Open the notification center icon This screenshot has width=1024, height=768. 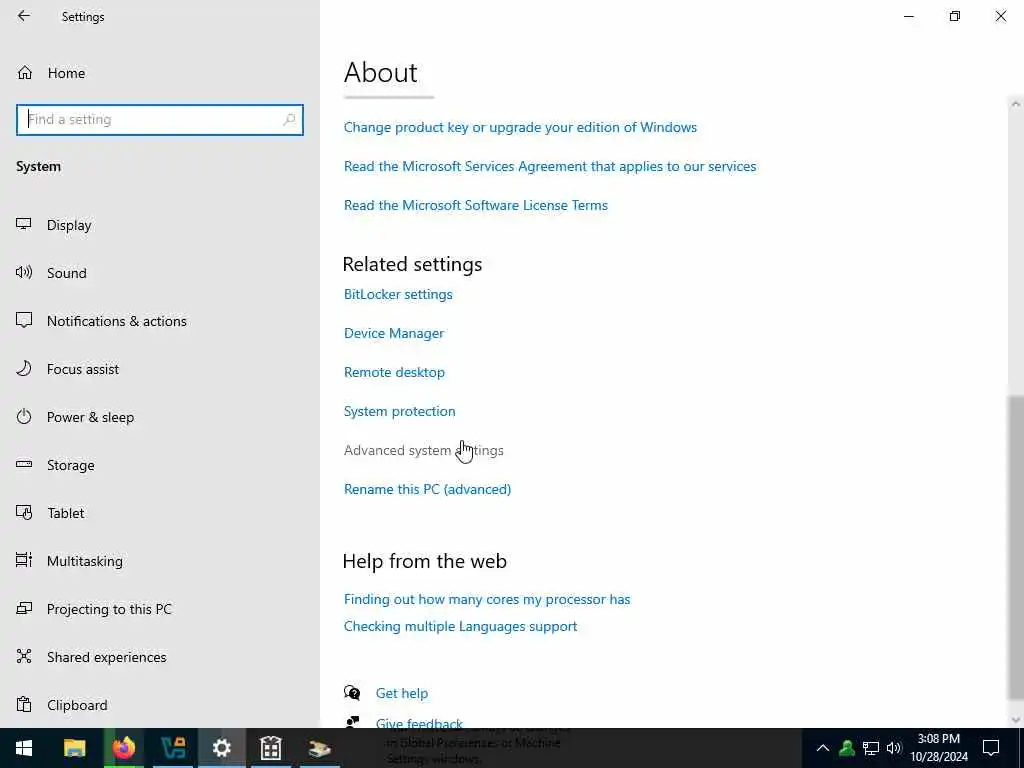click(x=991, y=748)
